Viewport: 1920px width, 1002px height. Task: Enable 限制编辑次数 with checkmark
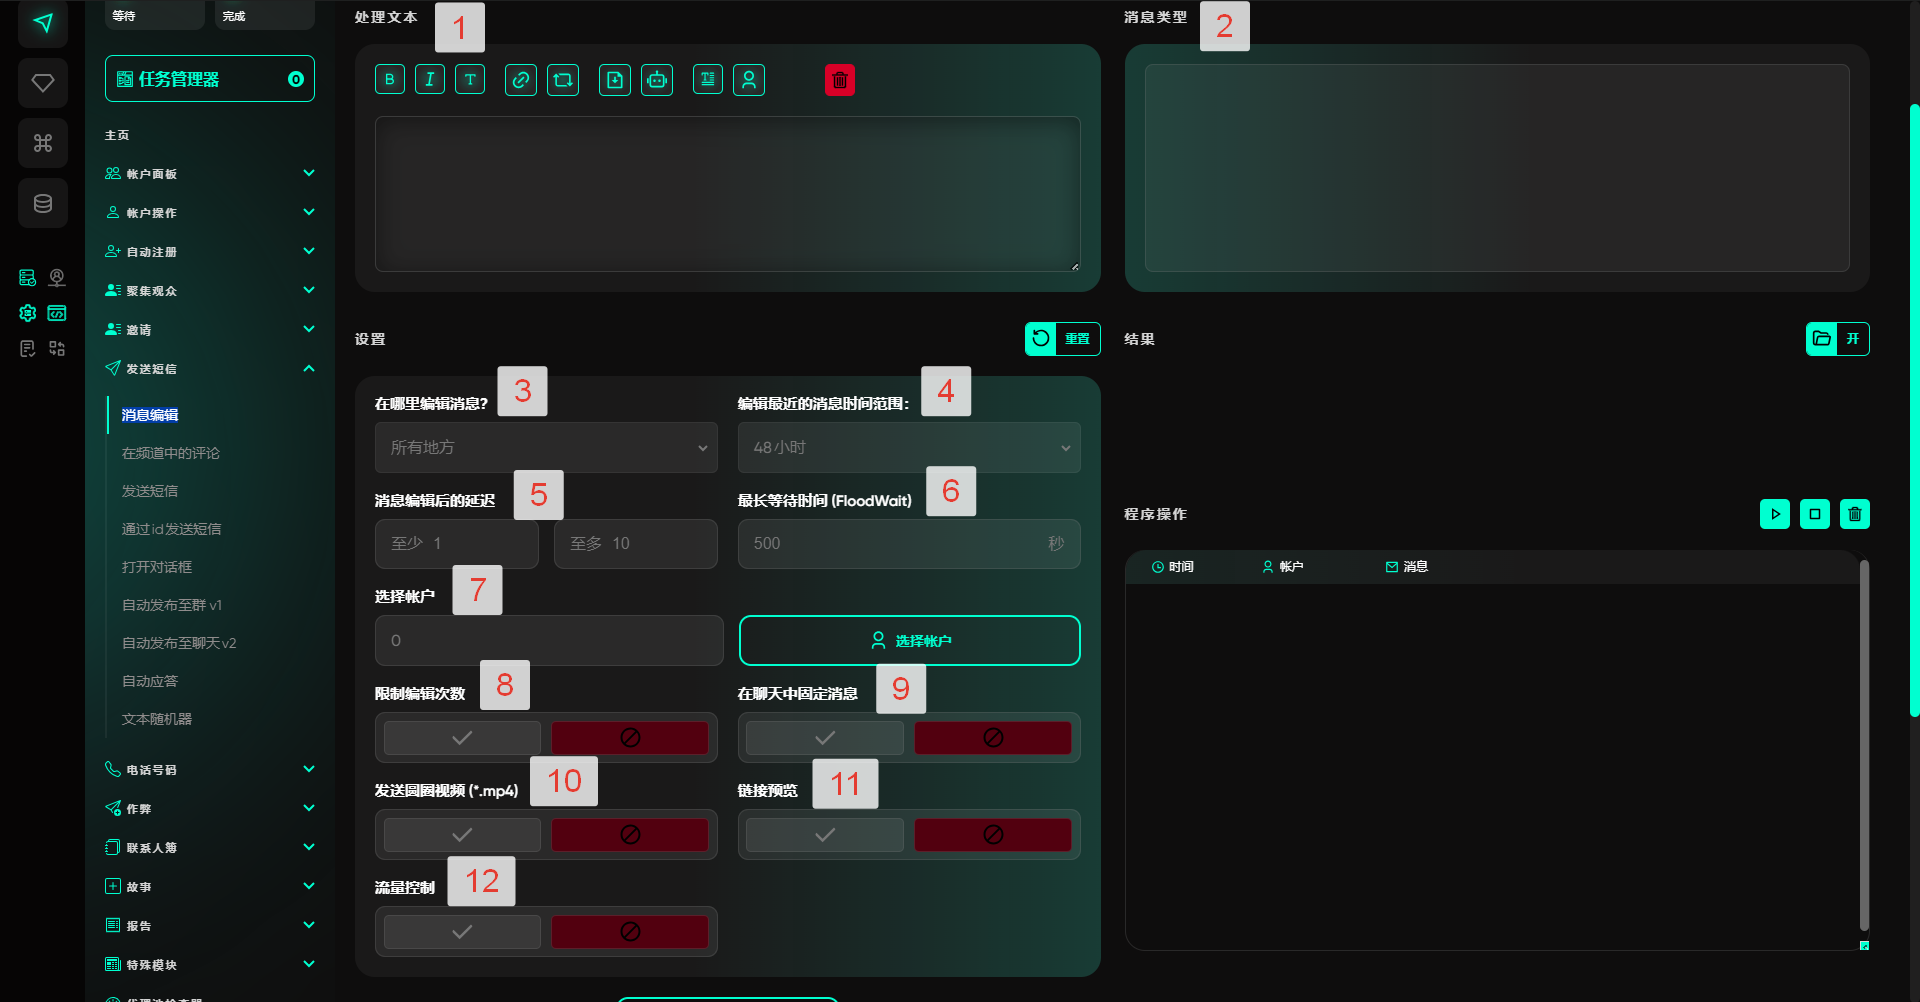pos(462,738)
